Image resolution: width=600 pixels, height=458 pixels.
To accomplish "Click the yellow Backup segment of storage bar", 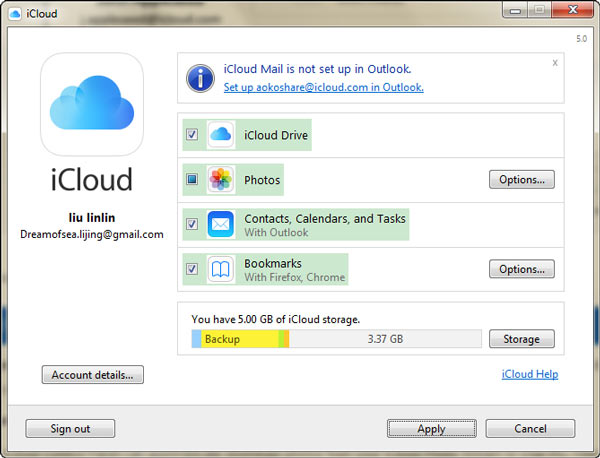I will (x=240, y=339).
